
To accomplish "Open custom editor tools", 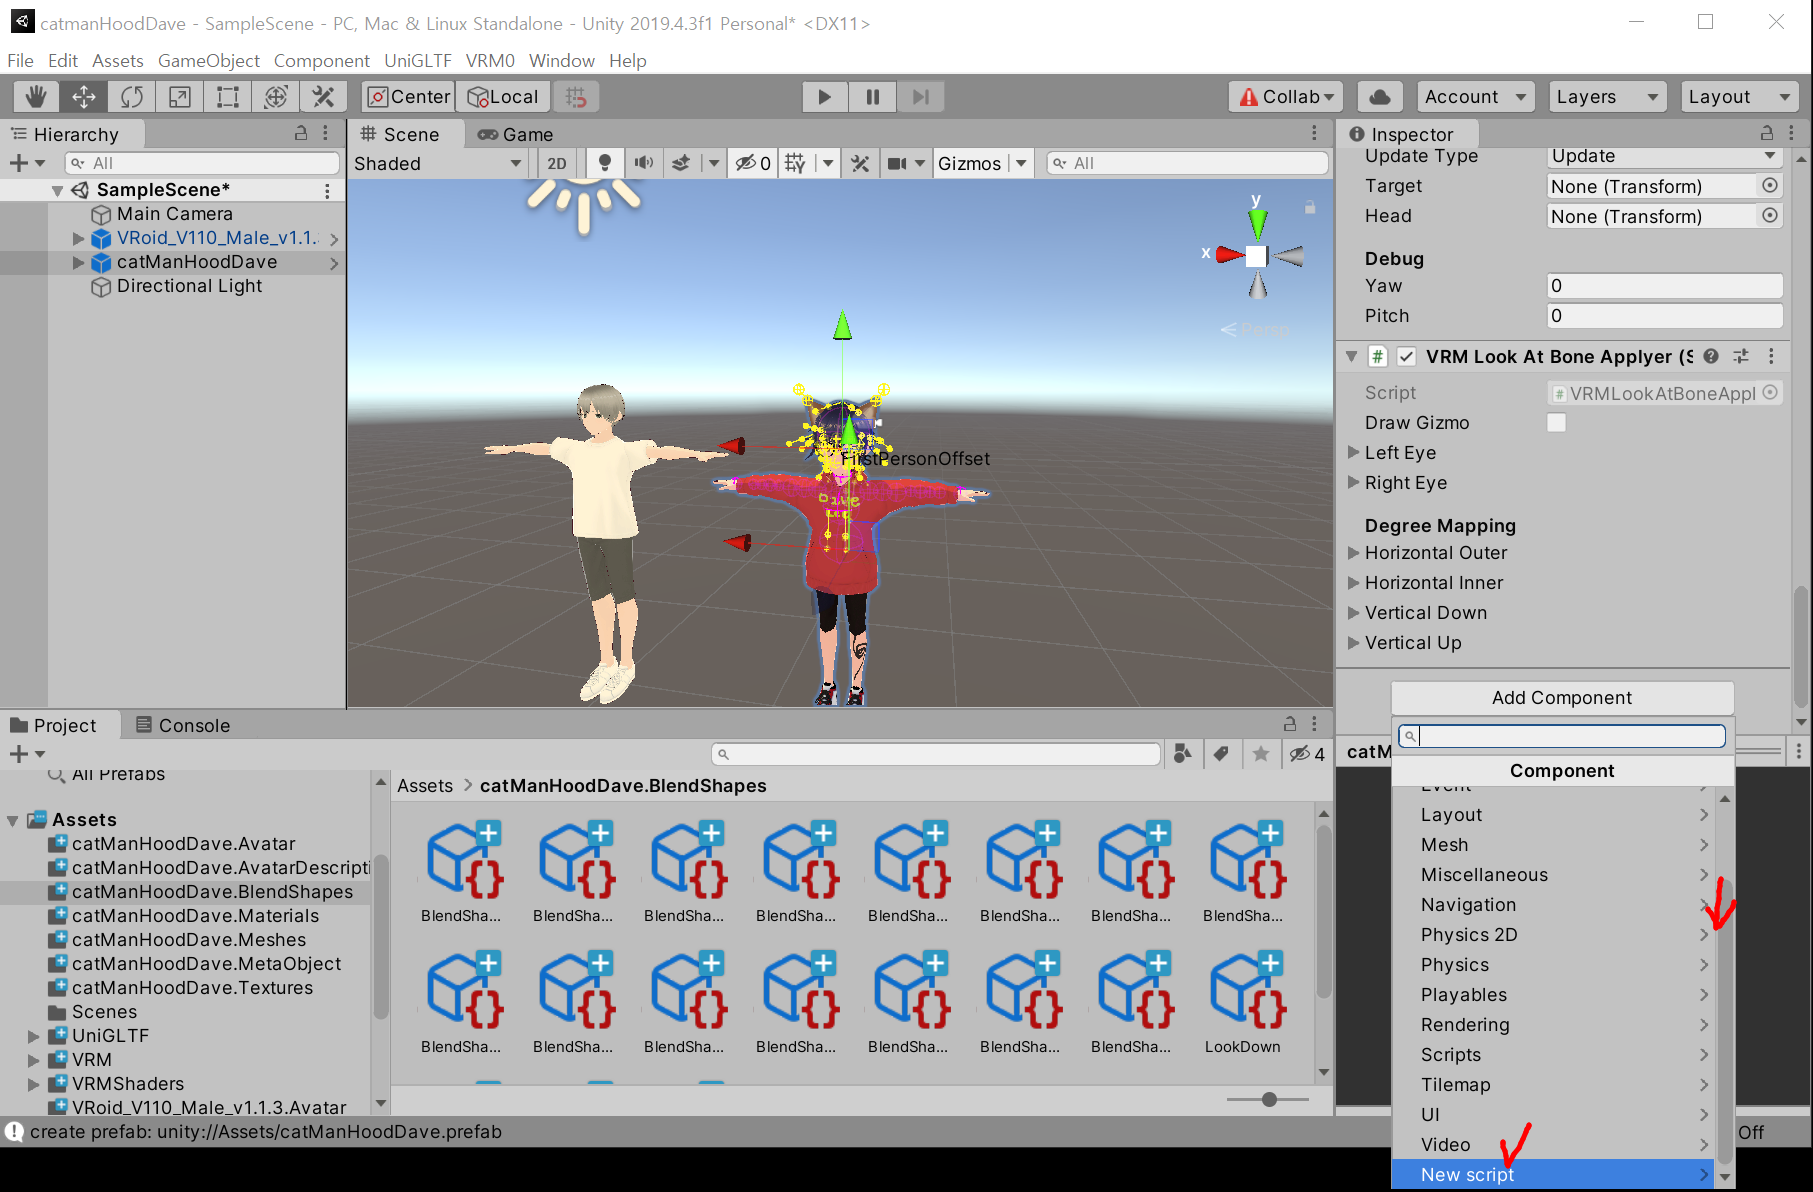I will pyautogui.click(x=323, y=97).
